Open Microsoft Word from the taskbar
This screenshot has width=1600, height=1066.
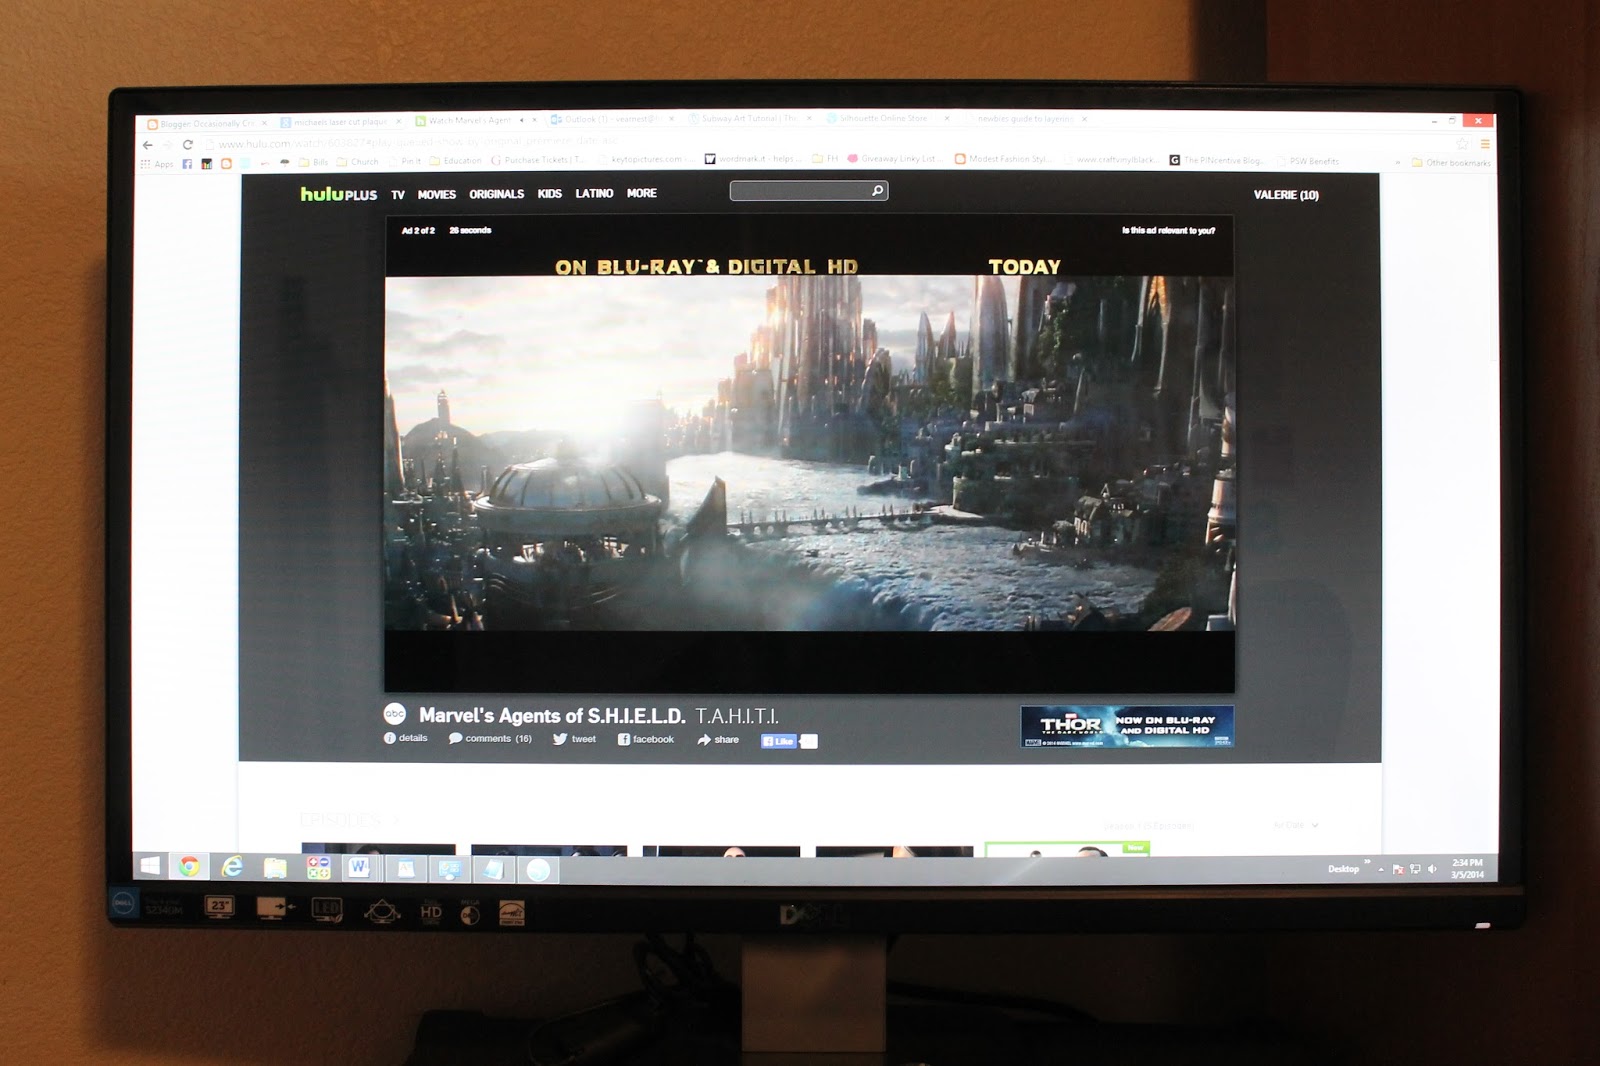click(359, 868)
